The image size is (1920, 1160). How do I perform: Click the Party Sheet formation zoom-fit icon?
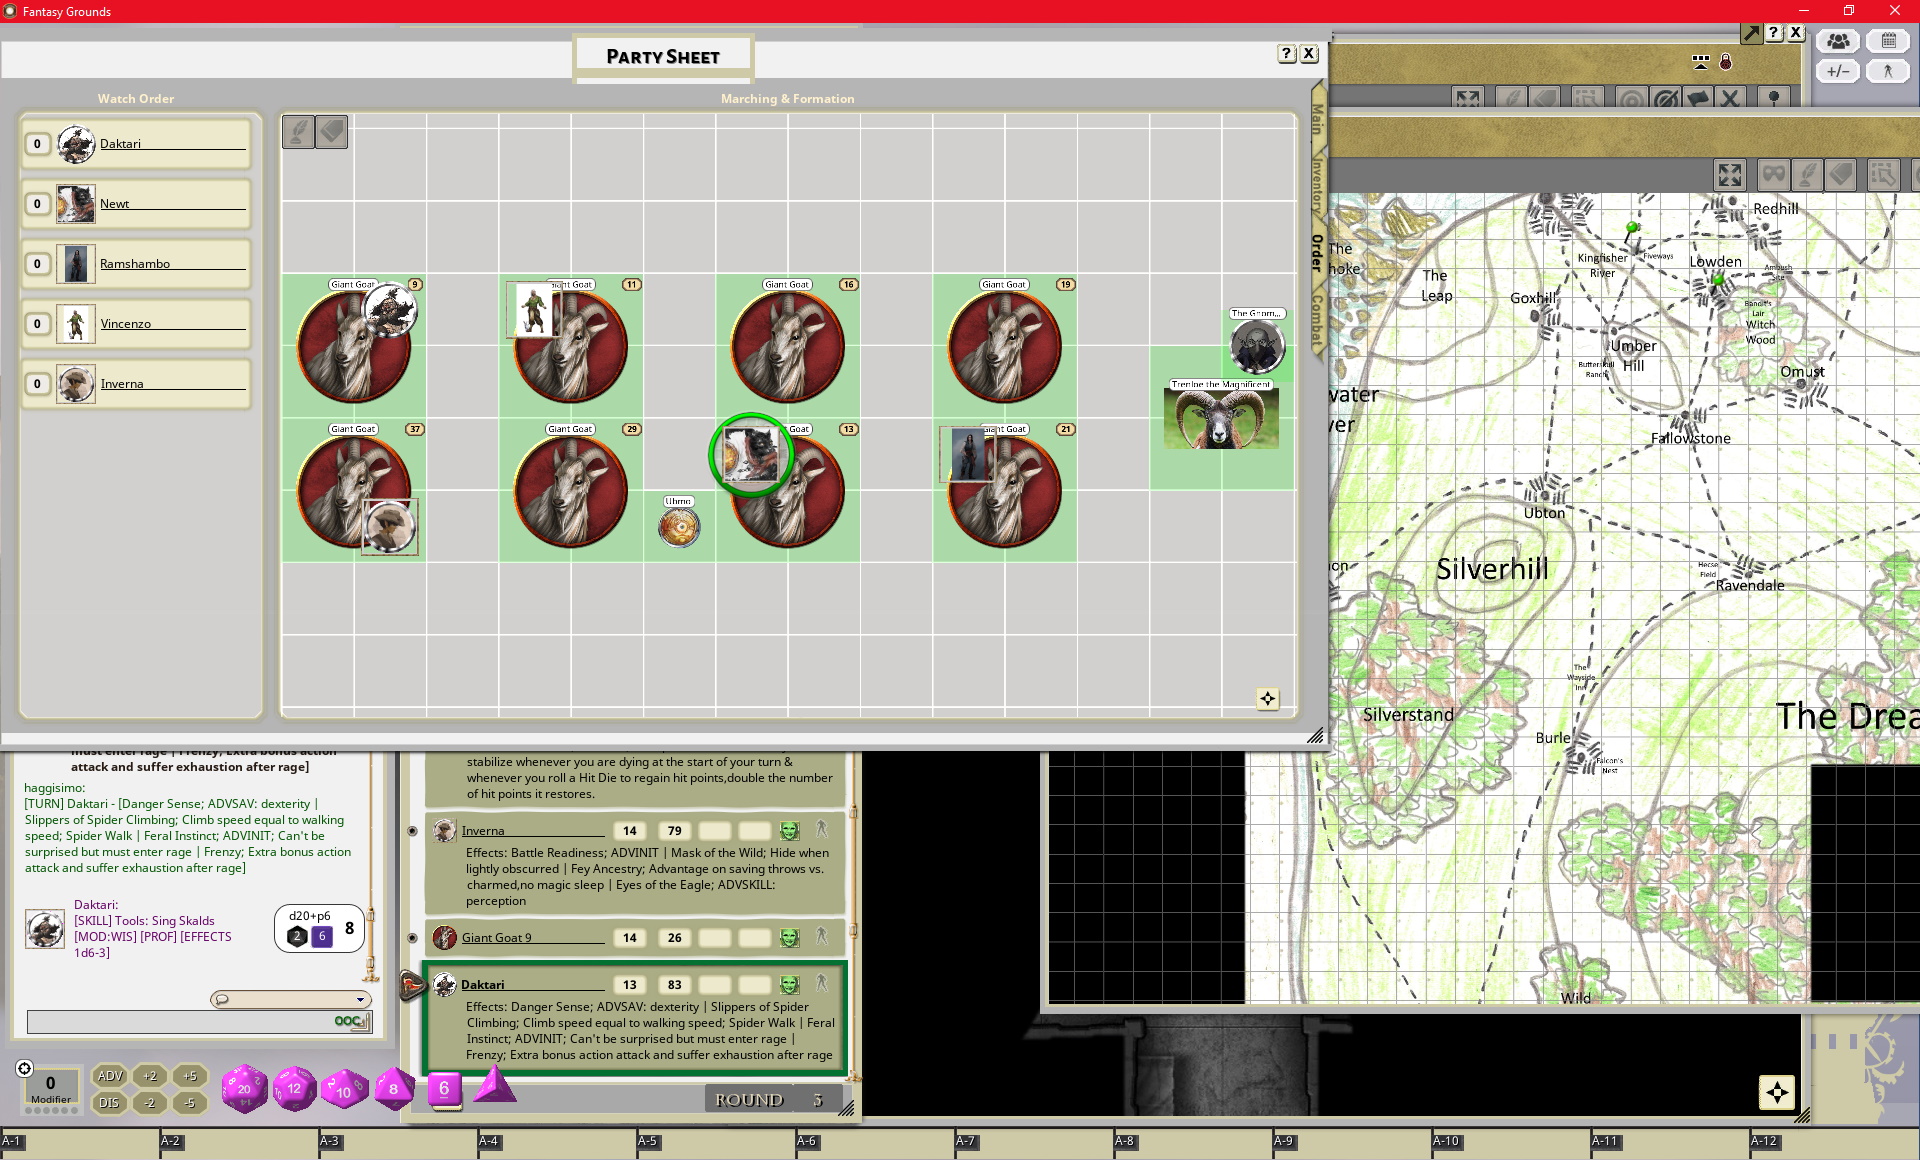coord(1267,699)
